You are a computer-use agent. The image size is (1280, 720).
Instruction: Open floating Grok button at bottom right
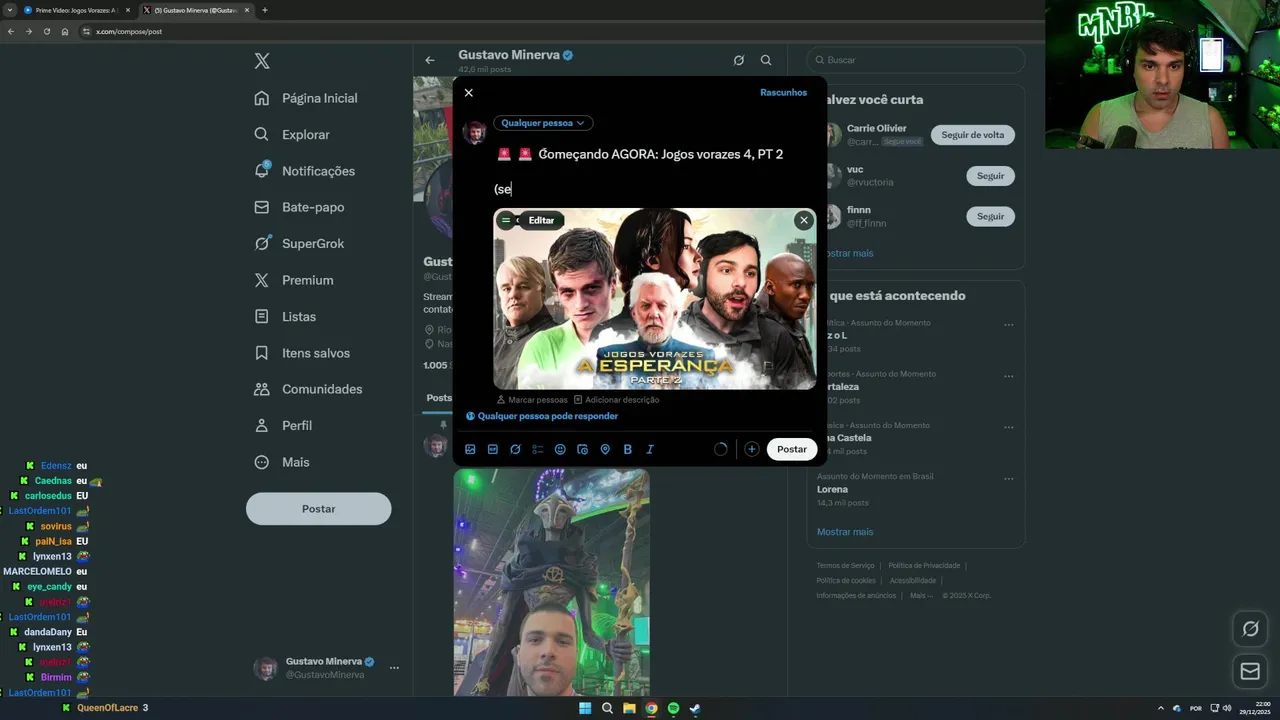pos(1250,629)
